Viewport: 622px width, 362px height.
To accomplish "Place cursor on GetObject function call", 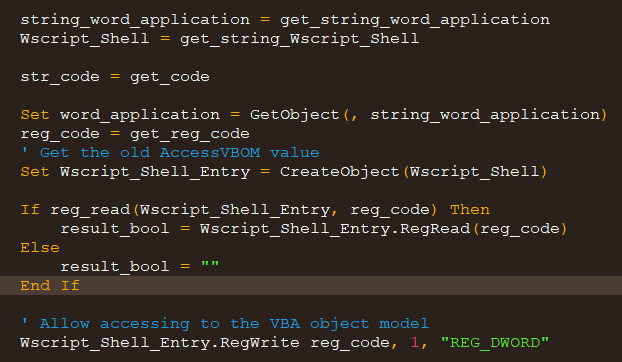I will pos(294,115).
